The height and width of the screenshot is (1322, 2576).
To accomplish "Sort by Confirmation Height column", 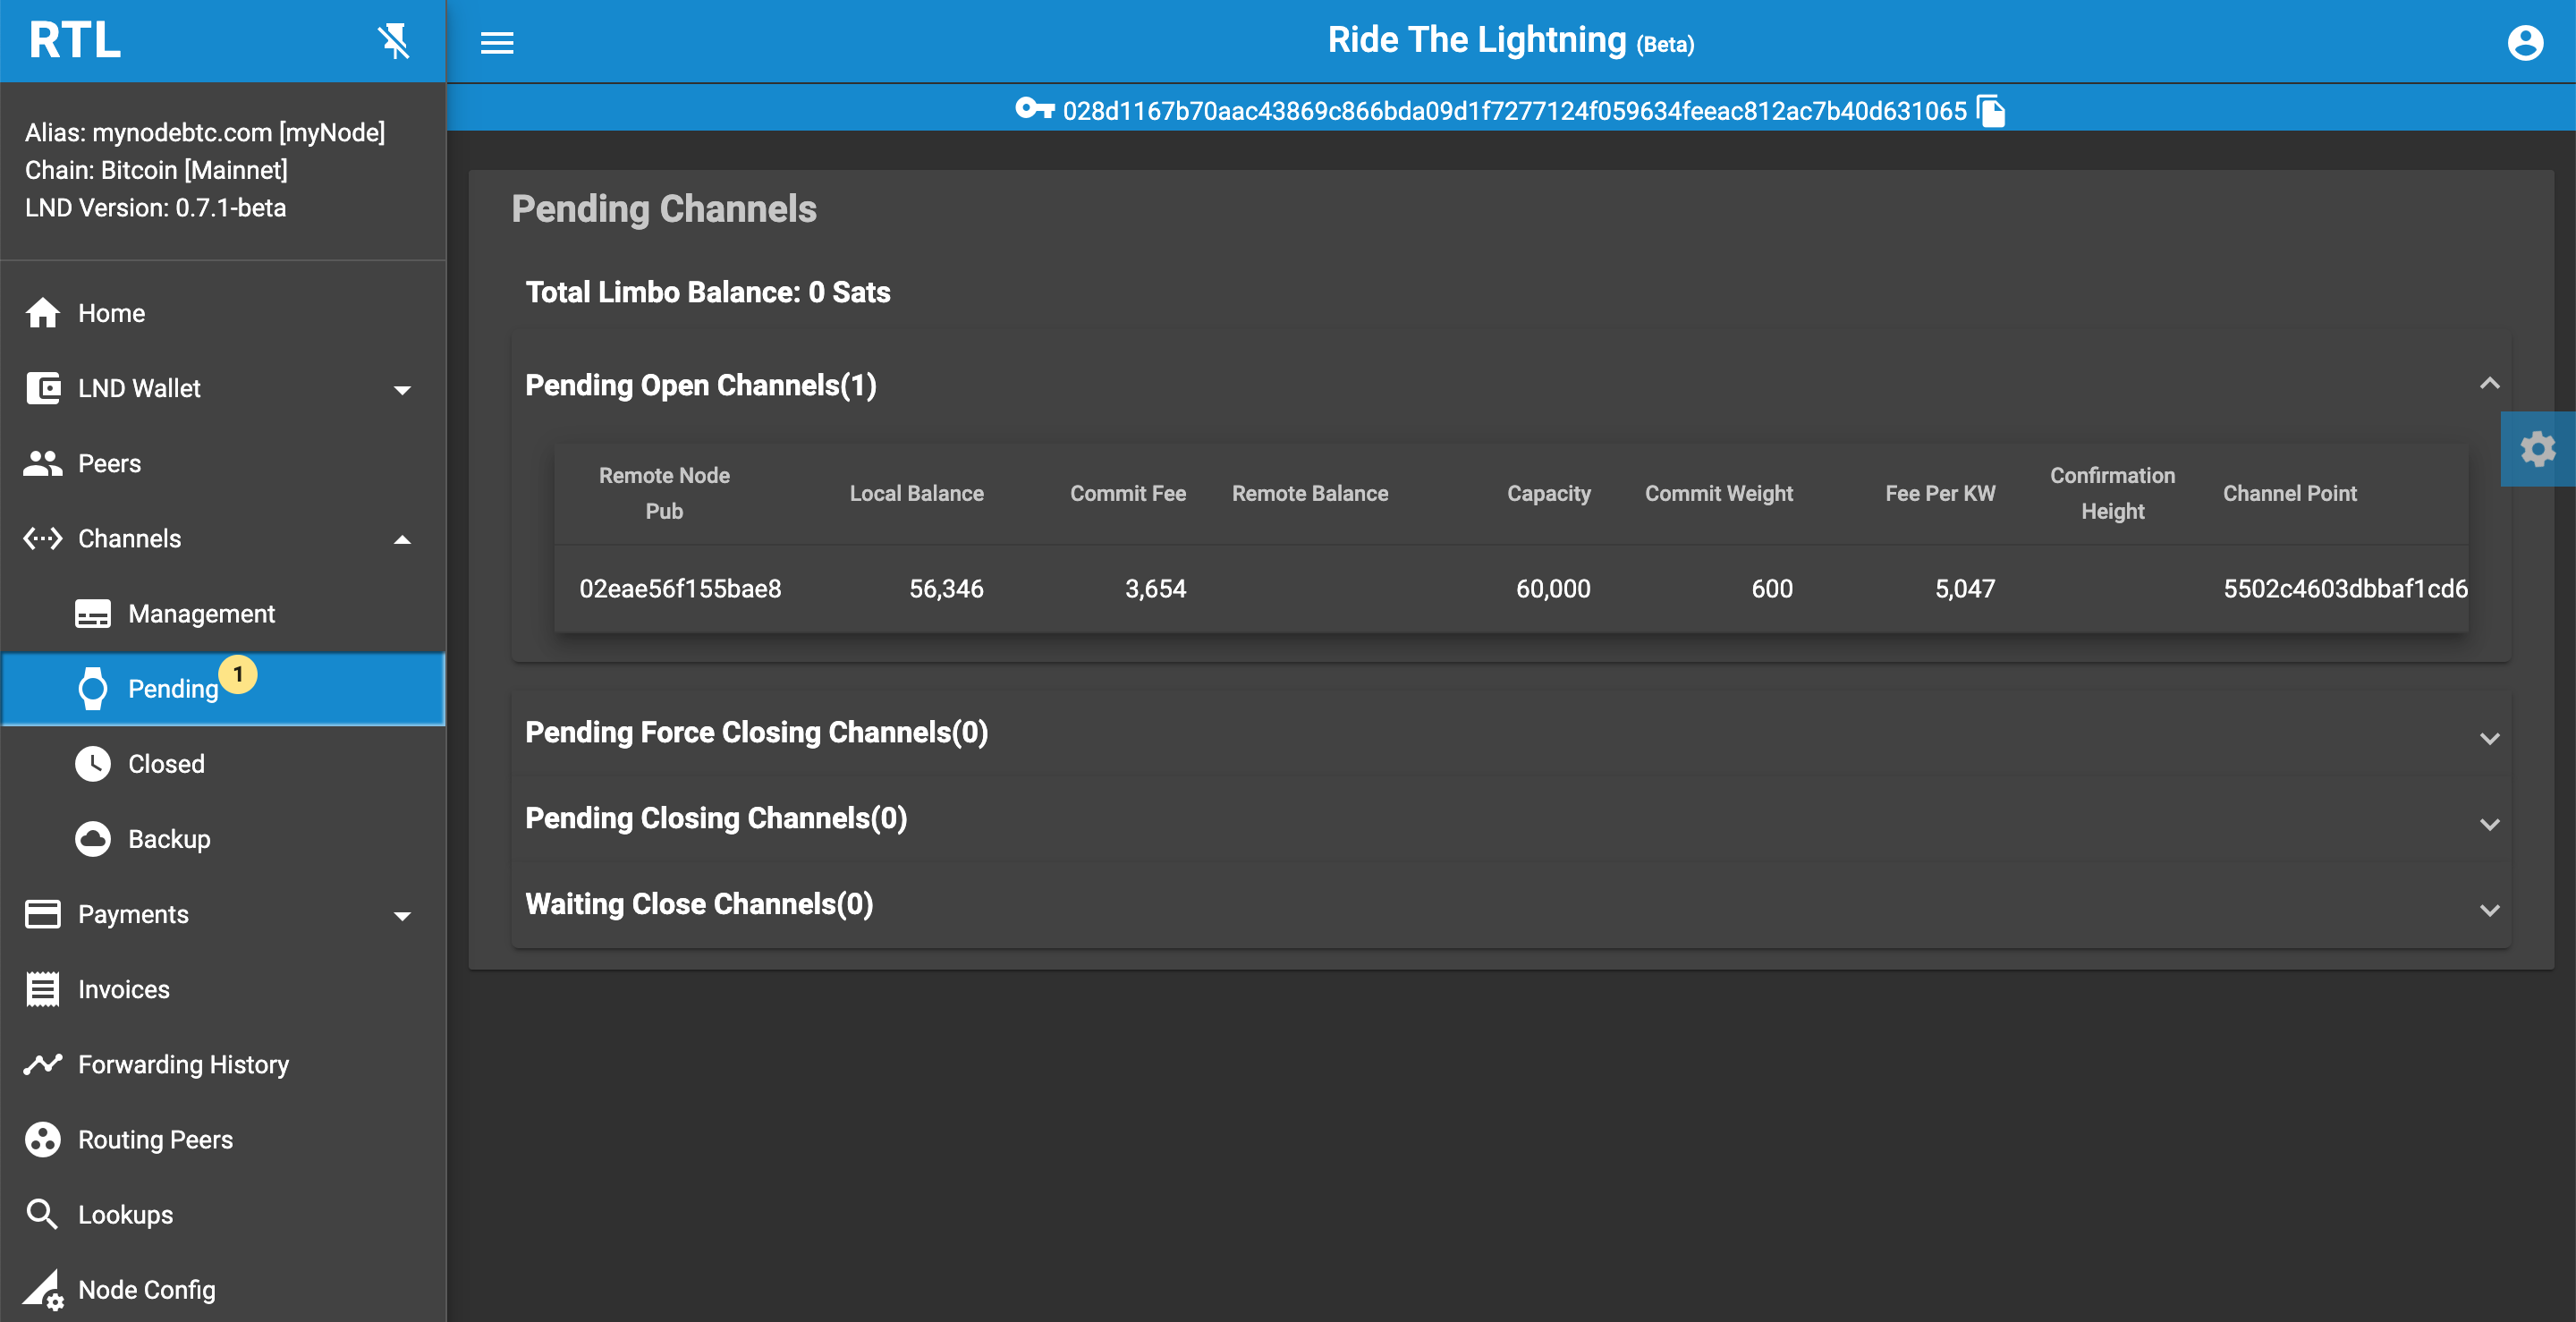I will (2112, 493).
